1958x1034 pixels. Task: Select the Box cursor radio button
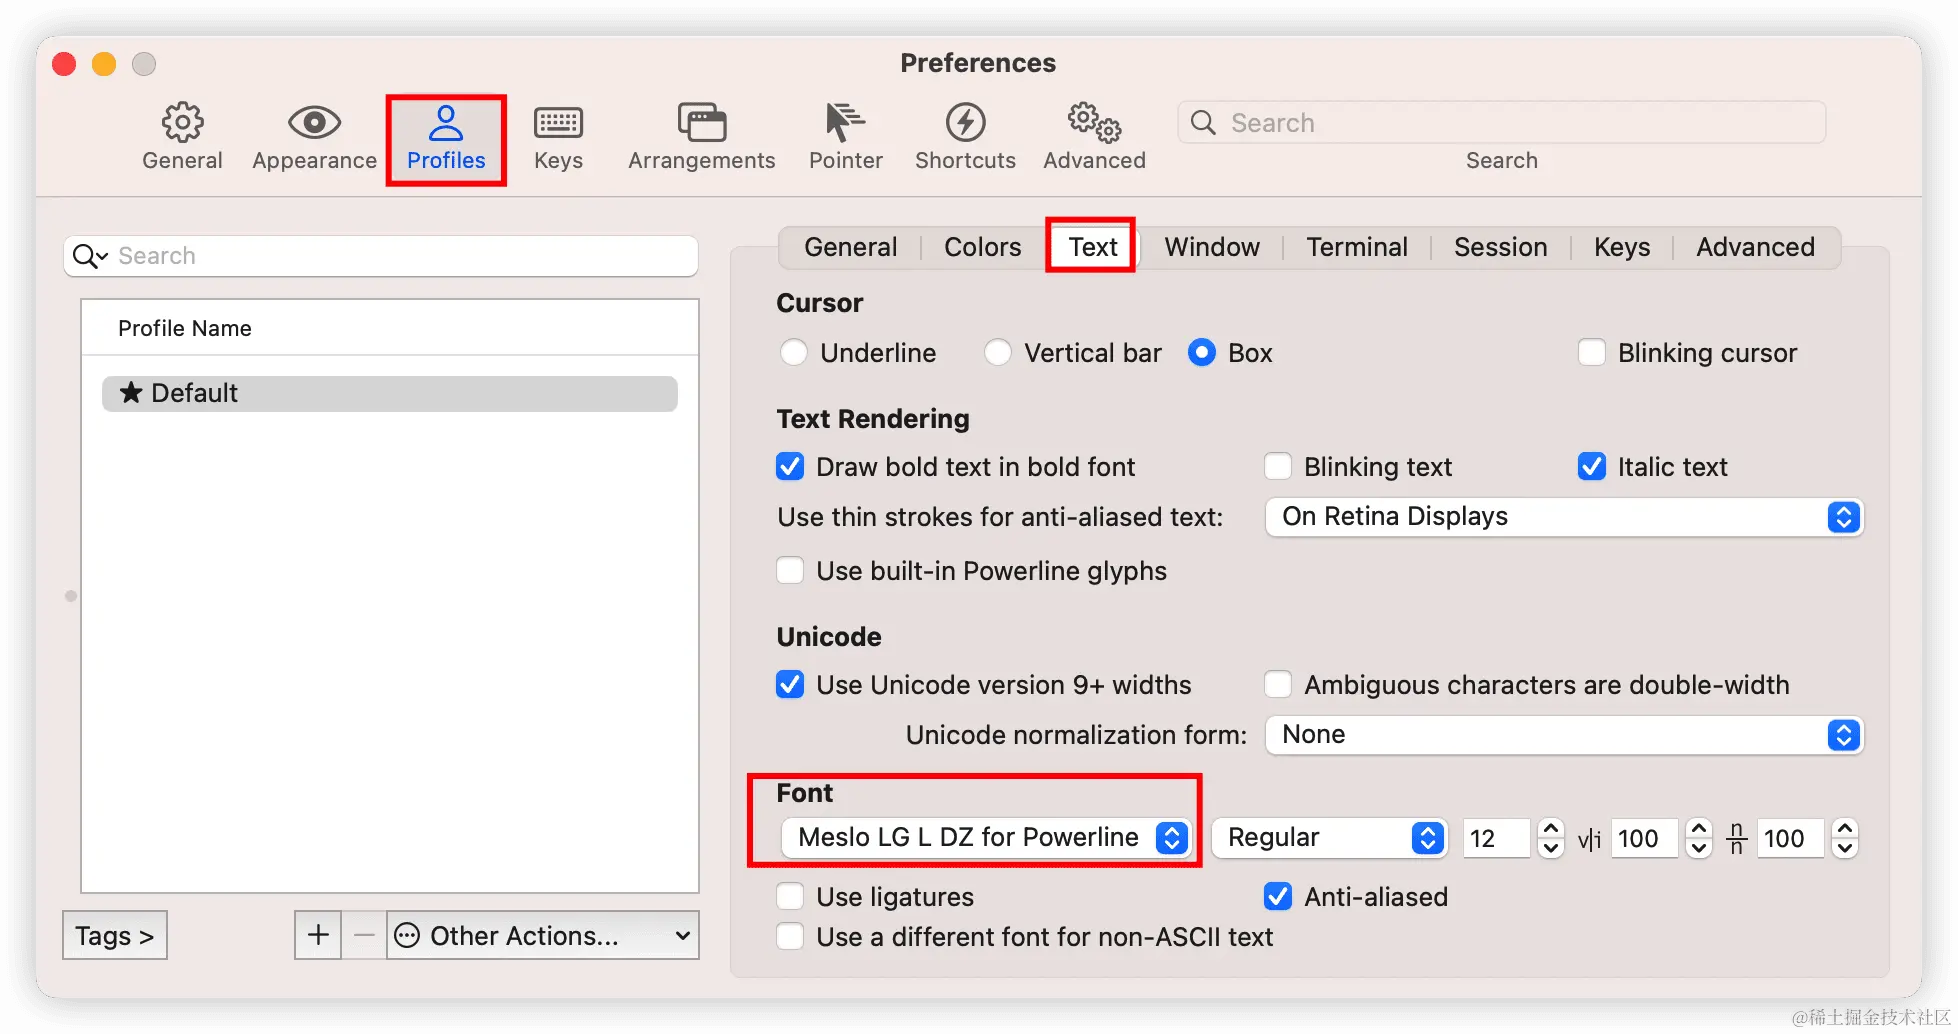pos(1202,353)
